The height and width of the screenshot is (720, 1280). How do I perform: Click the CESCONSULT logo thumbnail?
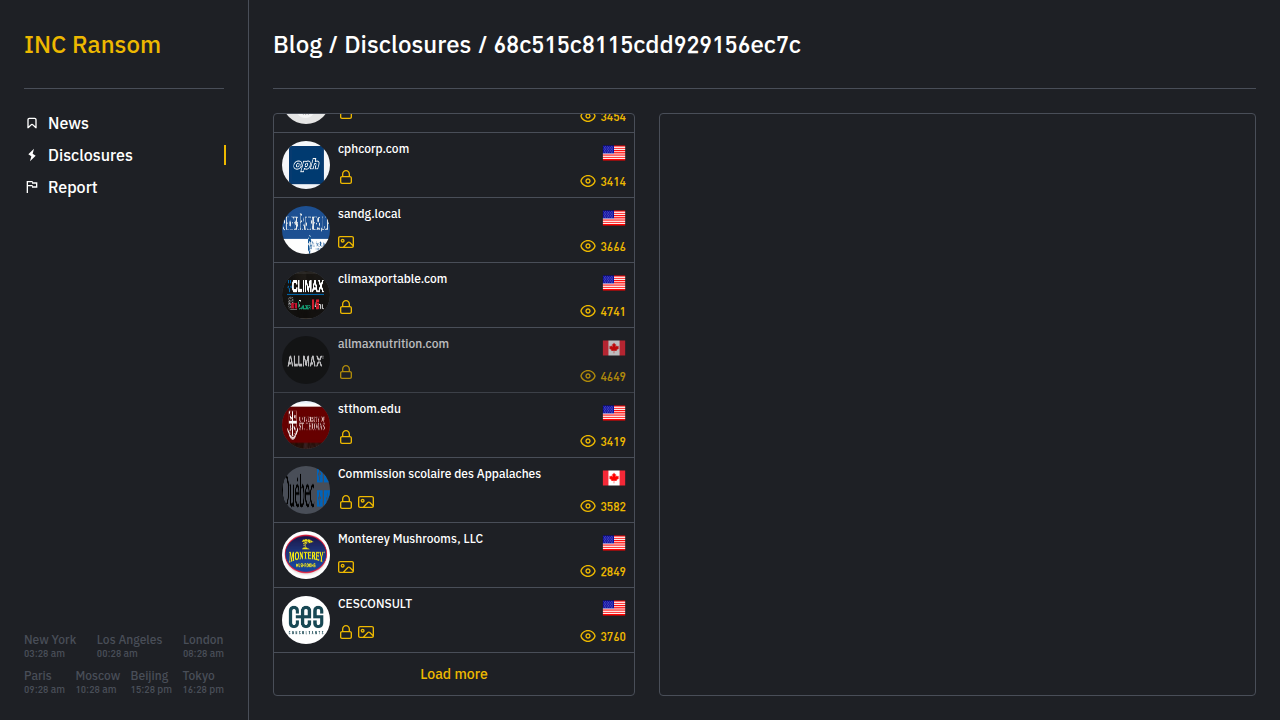point(306,620)
